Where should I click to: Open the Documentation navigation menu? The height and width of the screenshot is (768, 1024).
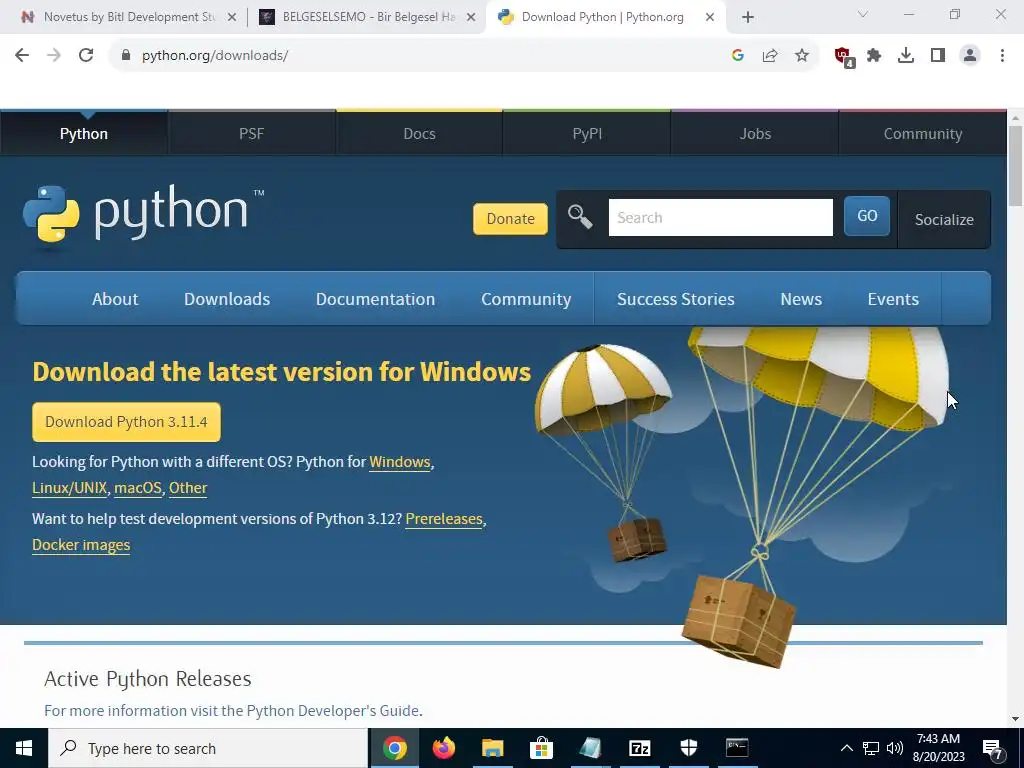(376, 299)
